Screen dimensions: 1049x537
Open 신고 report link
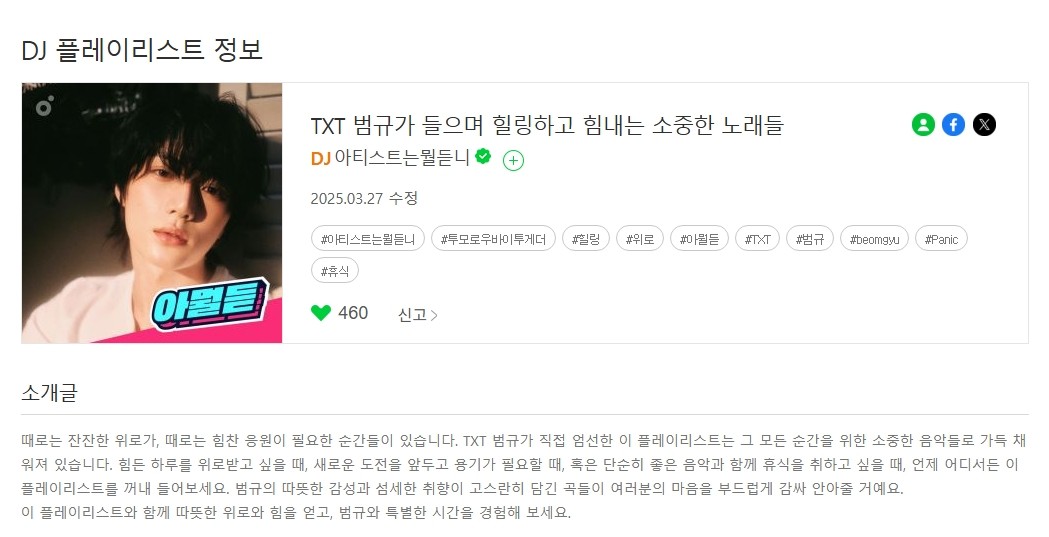[417, 315]
